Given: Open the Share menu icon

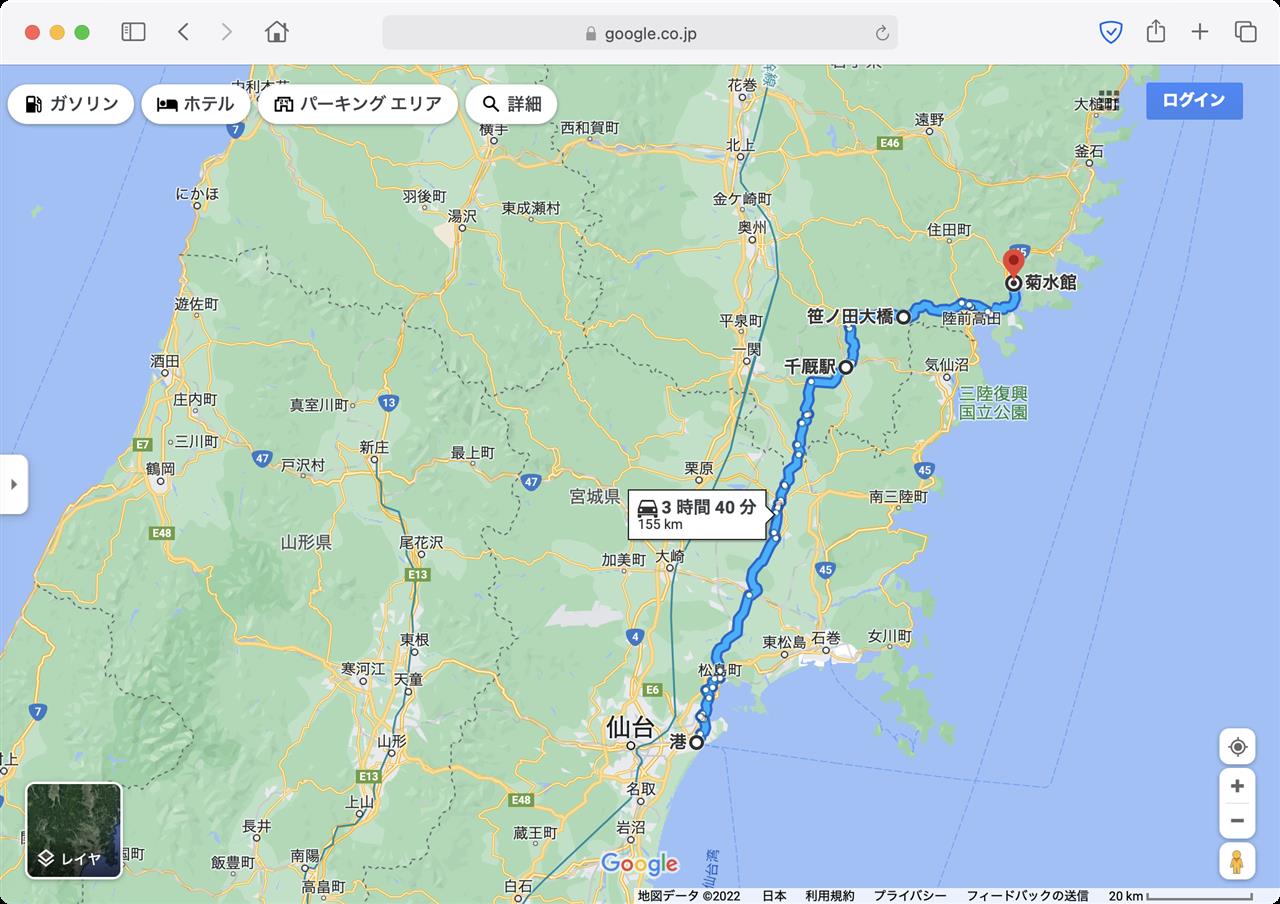Looking at the screenshot, I should coord(1156,31).
